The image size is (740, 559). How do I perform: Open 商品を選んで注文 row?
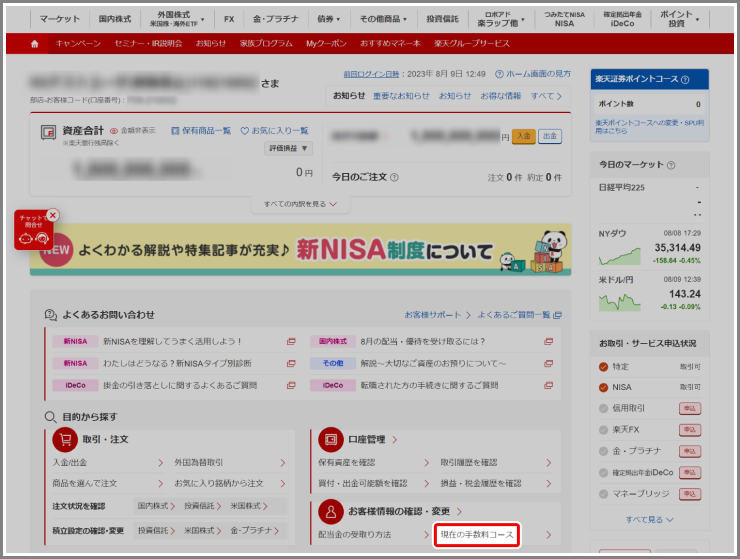pyautogui.click(x=108, y=483)
